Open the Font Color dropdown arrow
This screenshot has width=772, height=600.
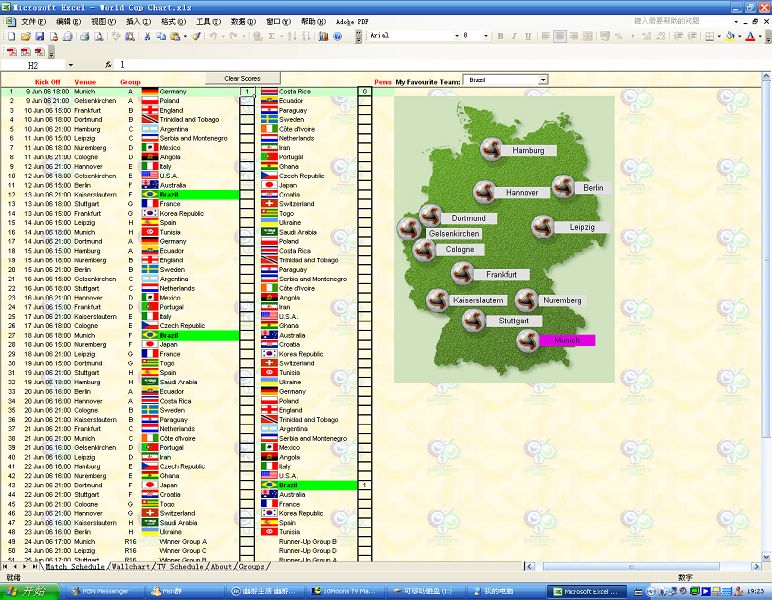(x=760, y=36)
